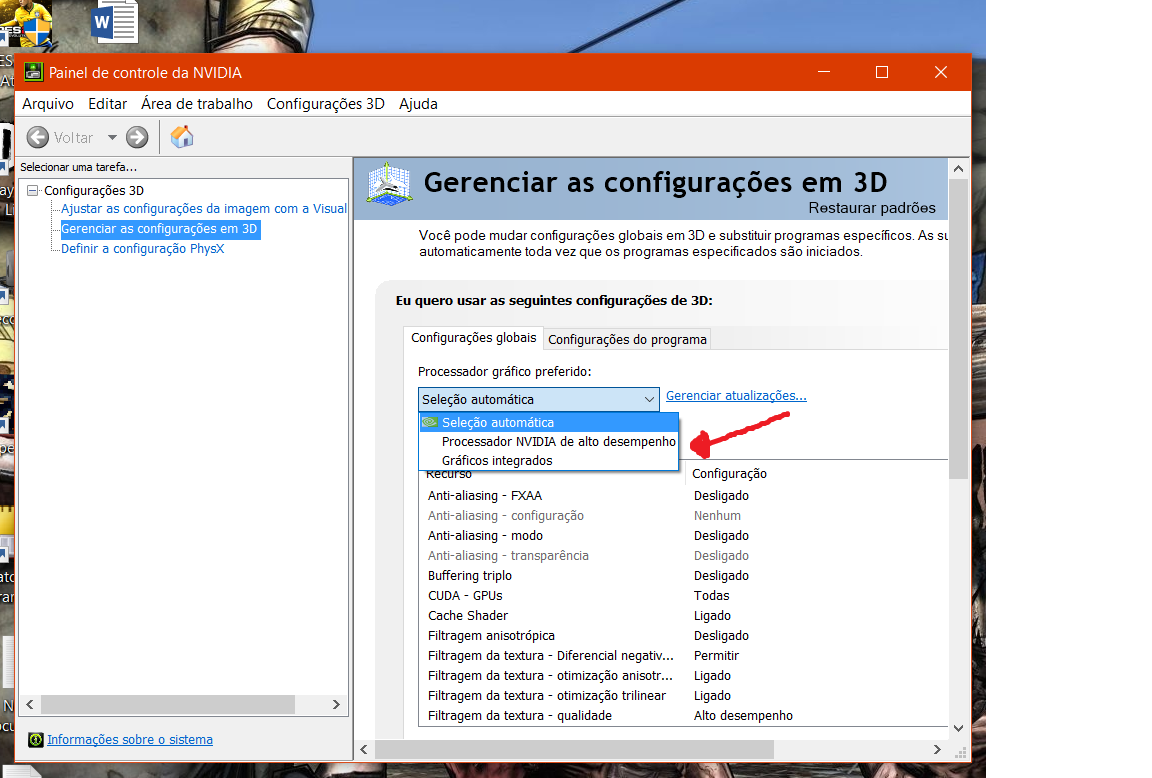Click the main panel scroll right arrow

937,749
